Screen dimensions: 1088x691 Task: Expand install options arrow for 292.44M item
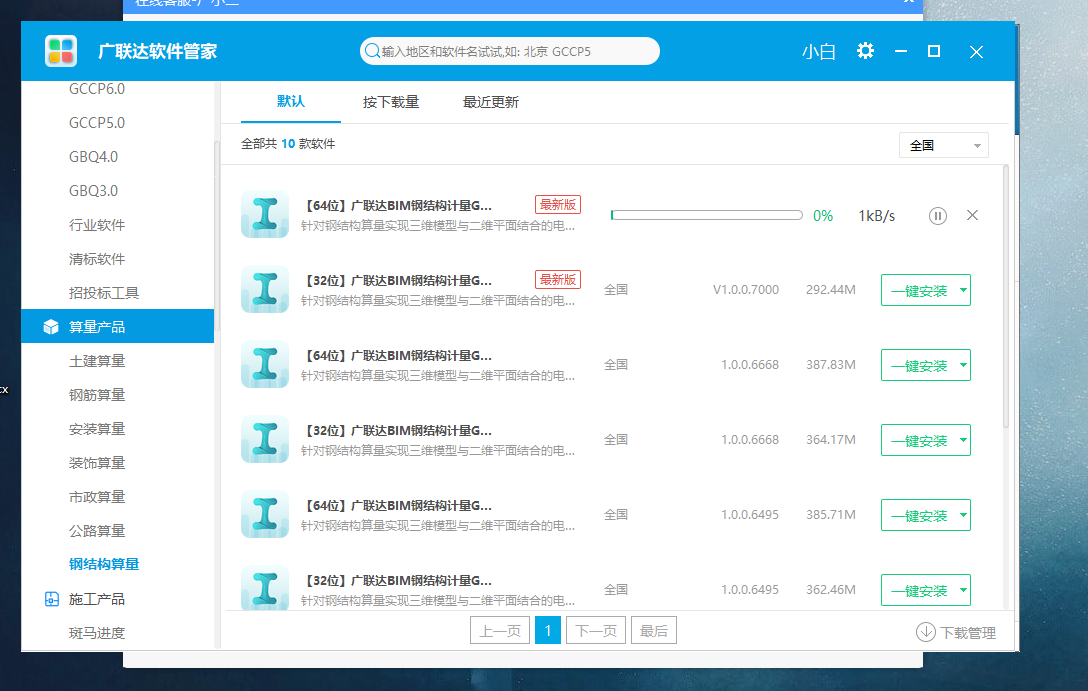(x=963, y=290)
